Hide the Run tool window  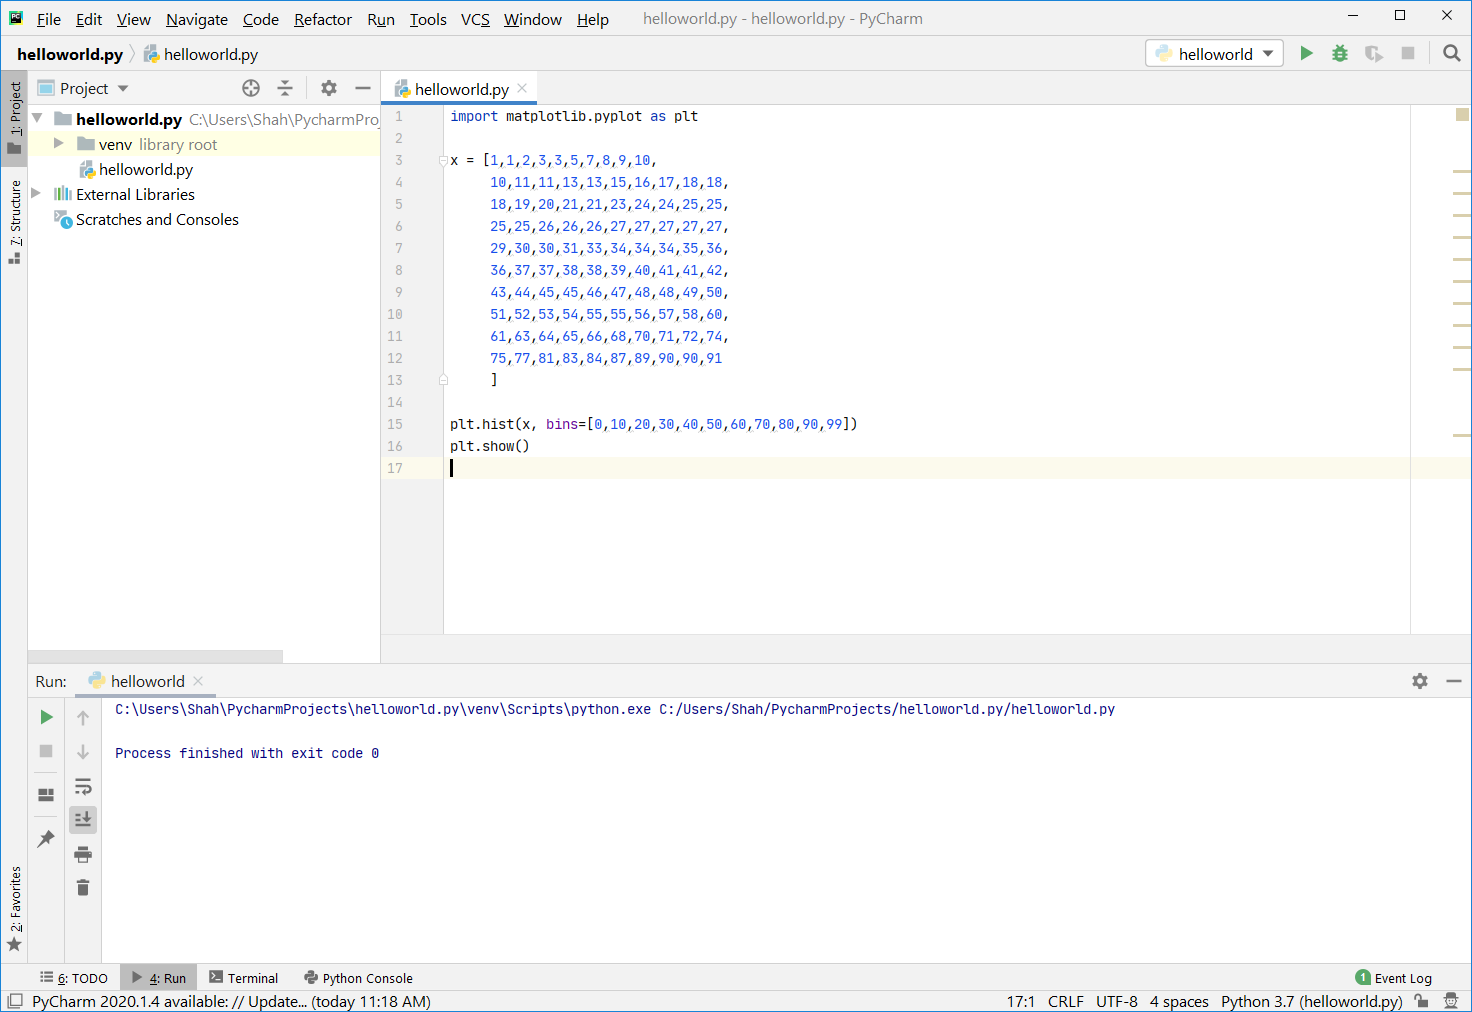pos(1454,681)
